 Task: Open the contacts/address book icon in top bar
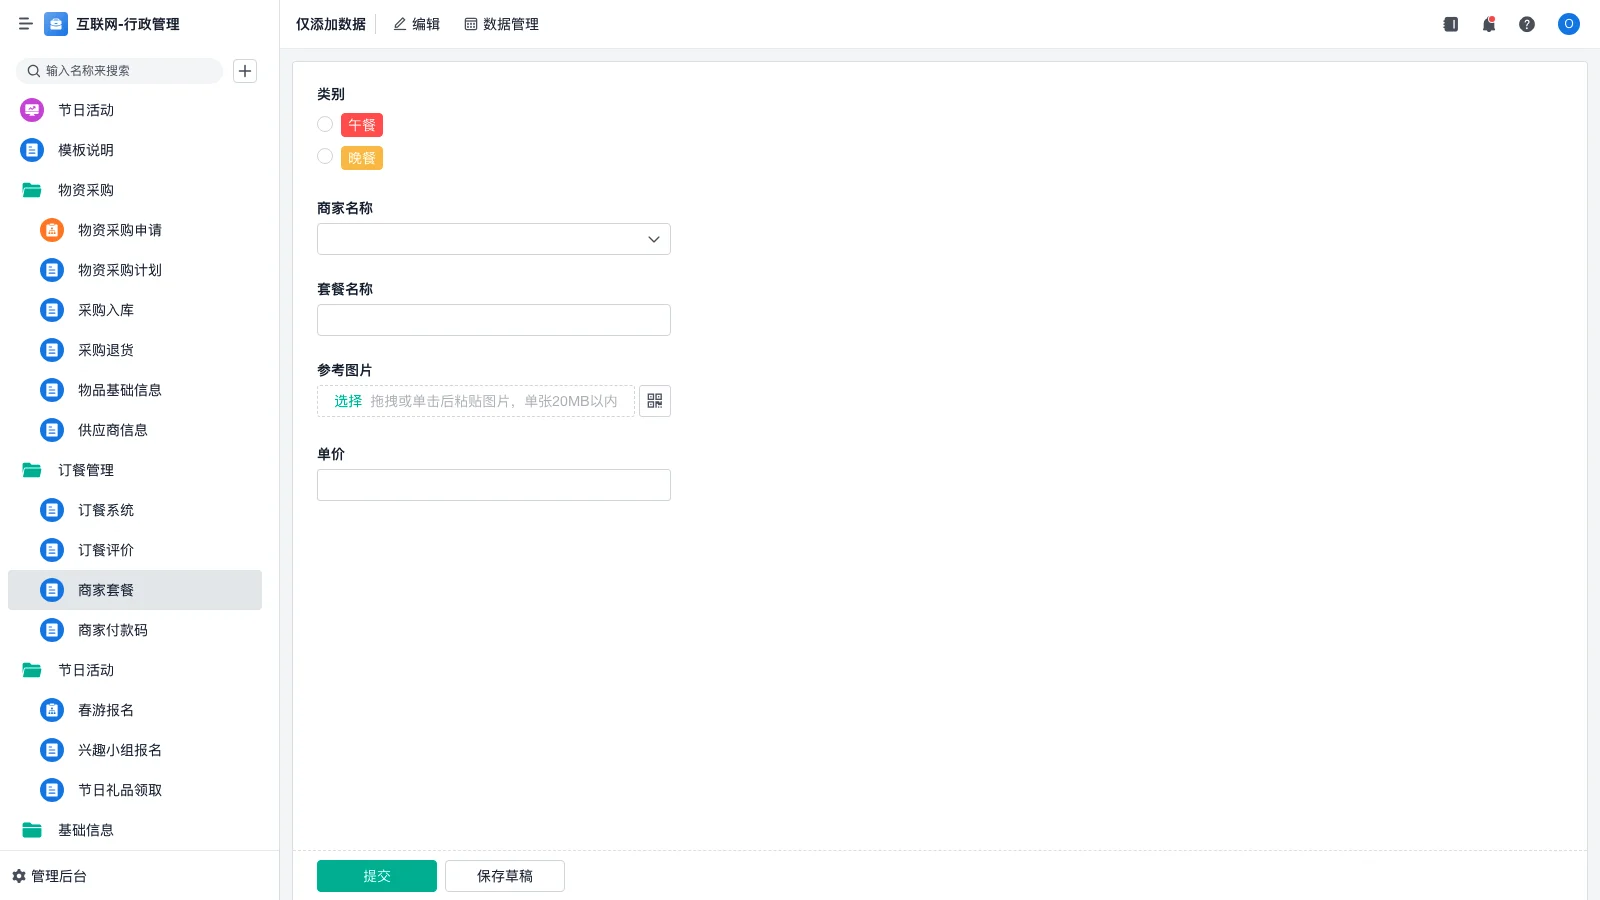coord(1450,24)
